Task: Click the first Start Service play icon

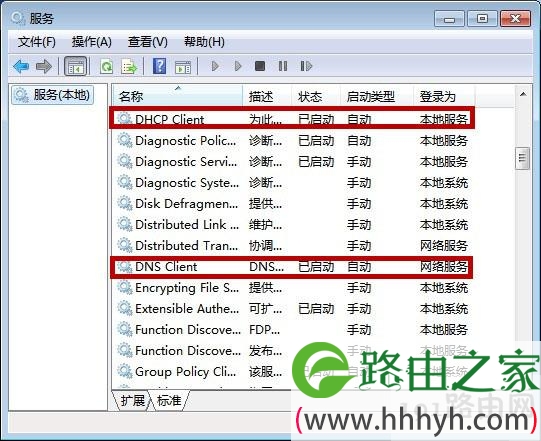Action: (x=215, y=66)
